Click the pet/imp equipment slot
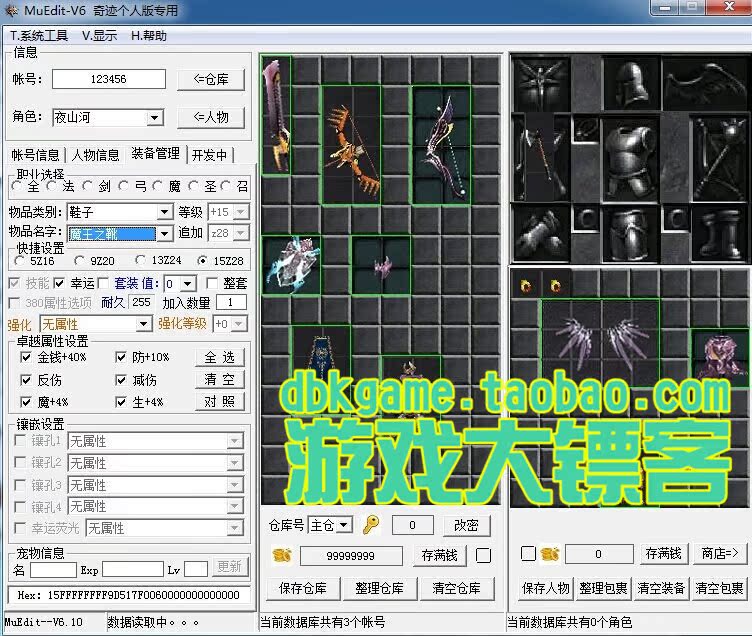 tap(540, 84)
